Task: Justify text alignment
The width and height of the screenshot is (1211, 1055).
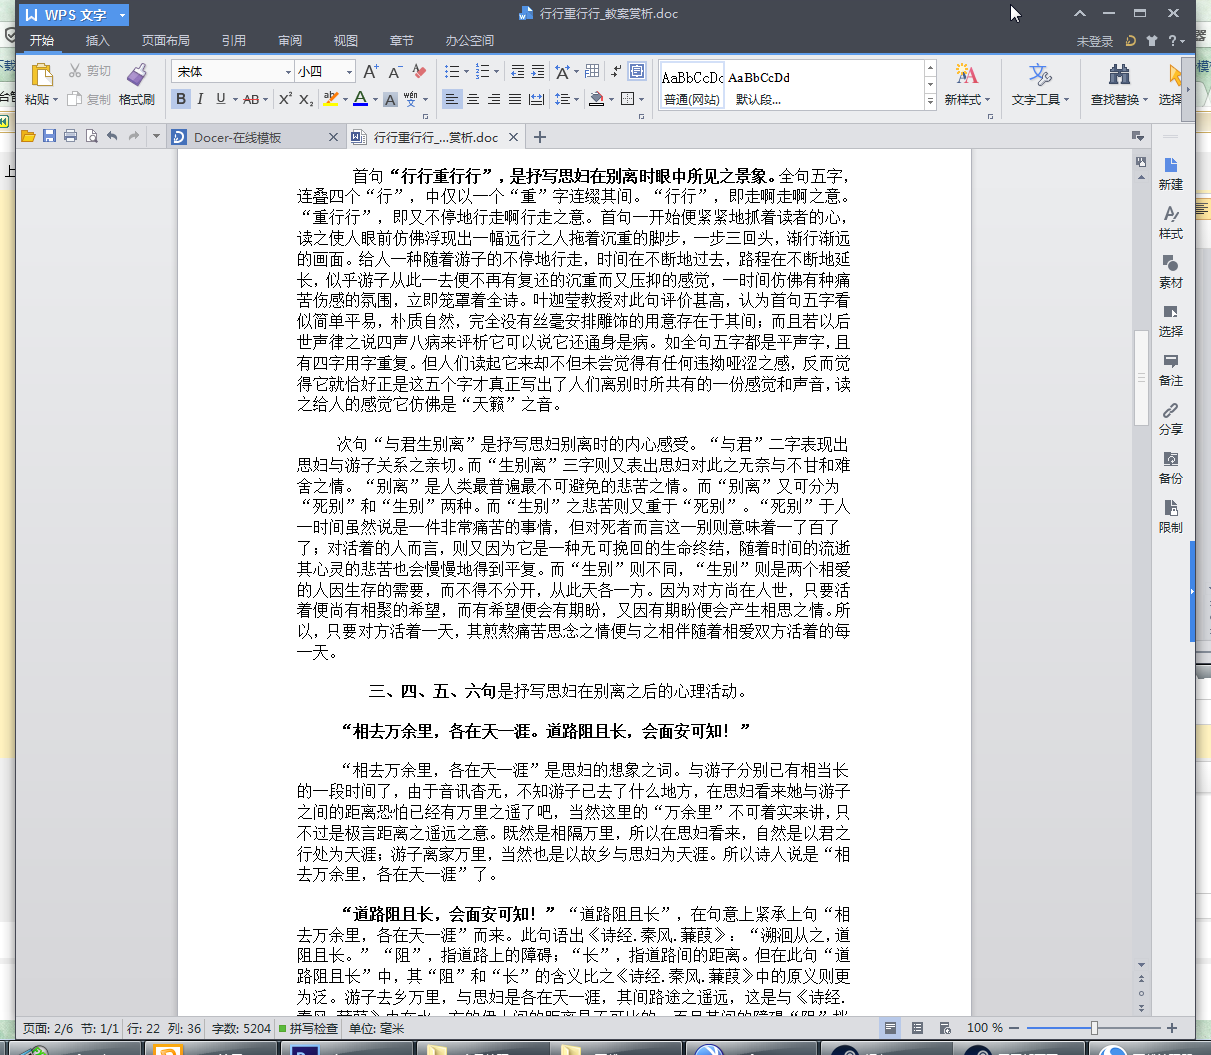Action: coord(515,99)
